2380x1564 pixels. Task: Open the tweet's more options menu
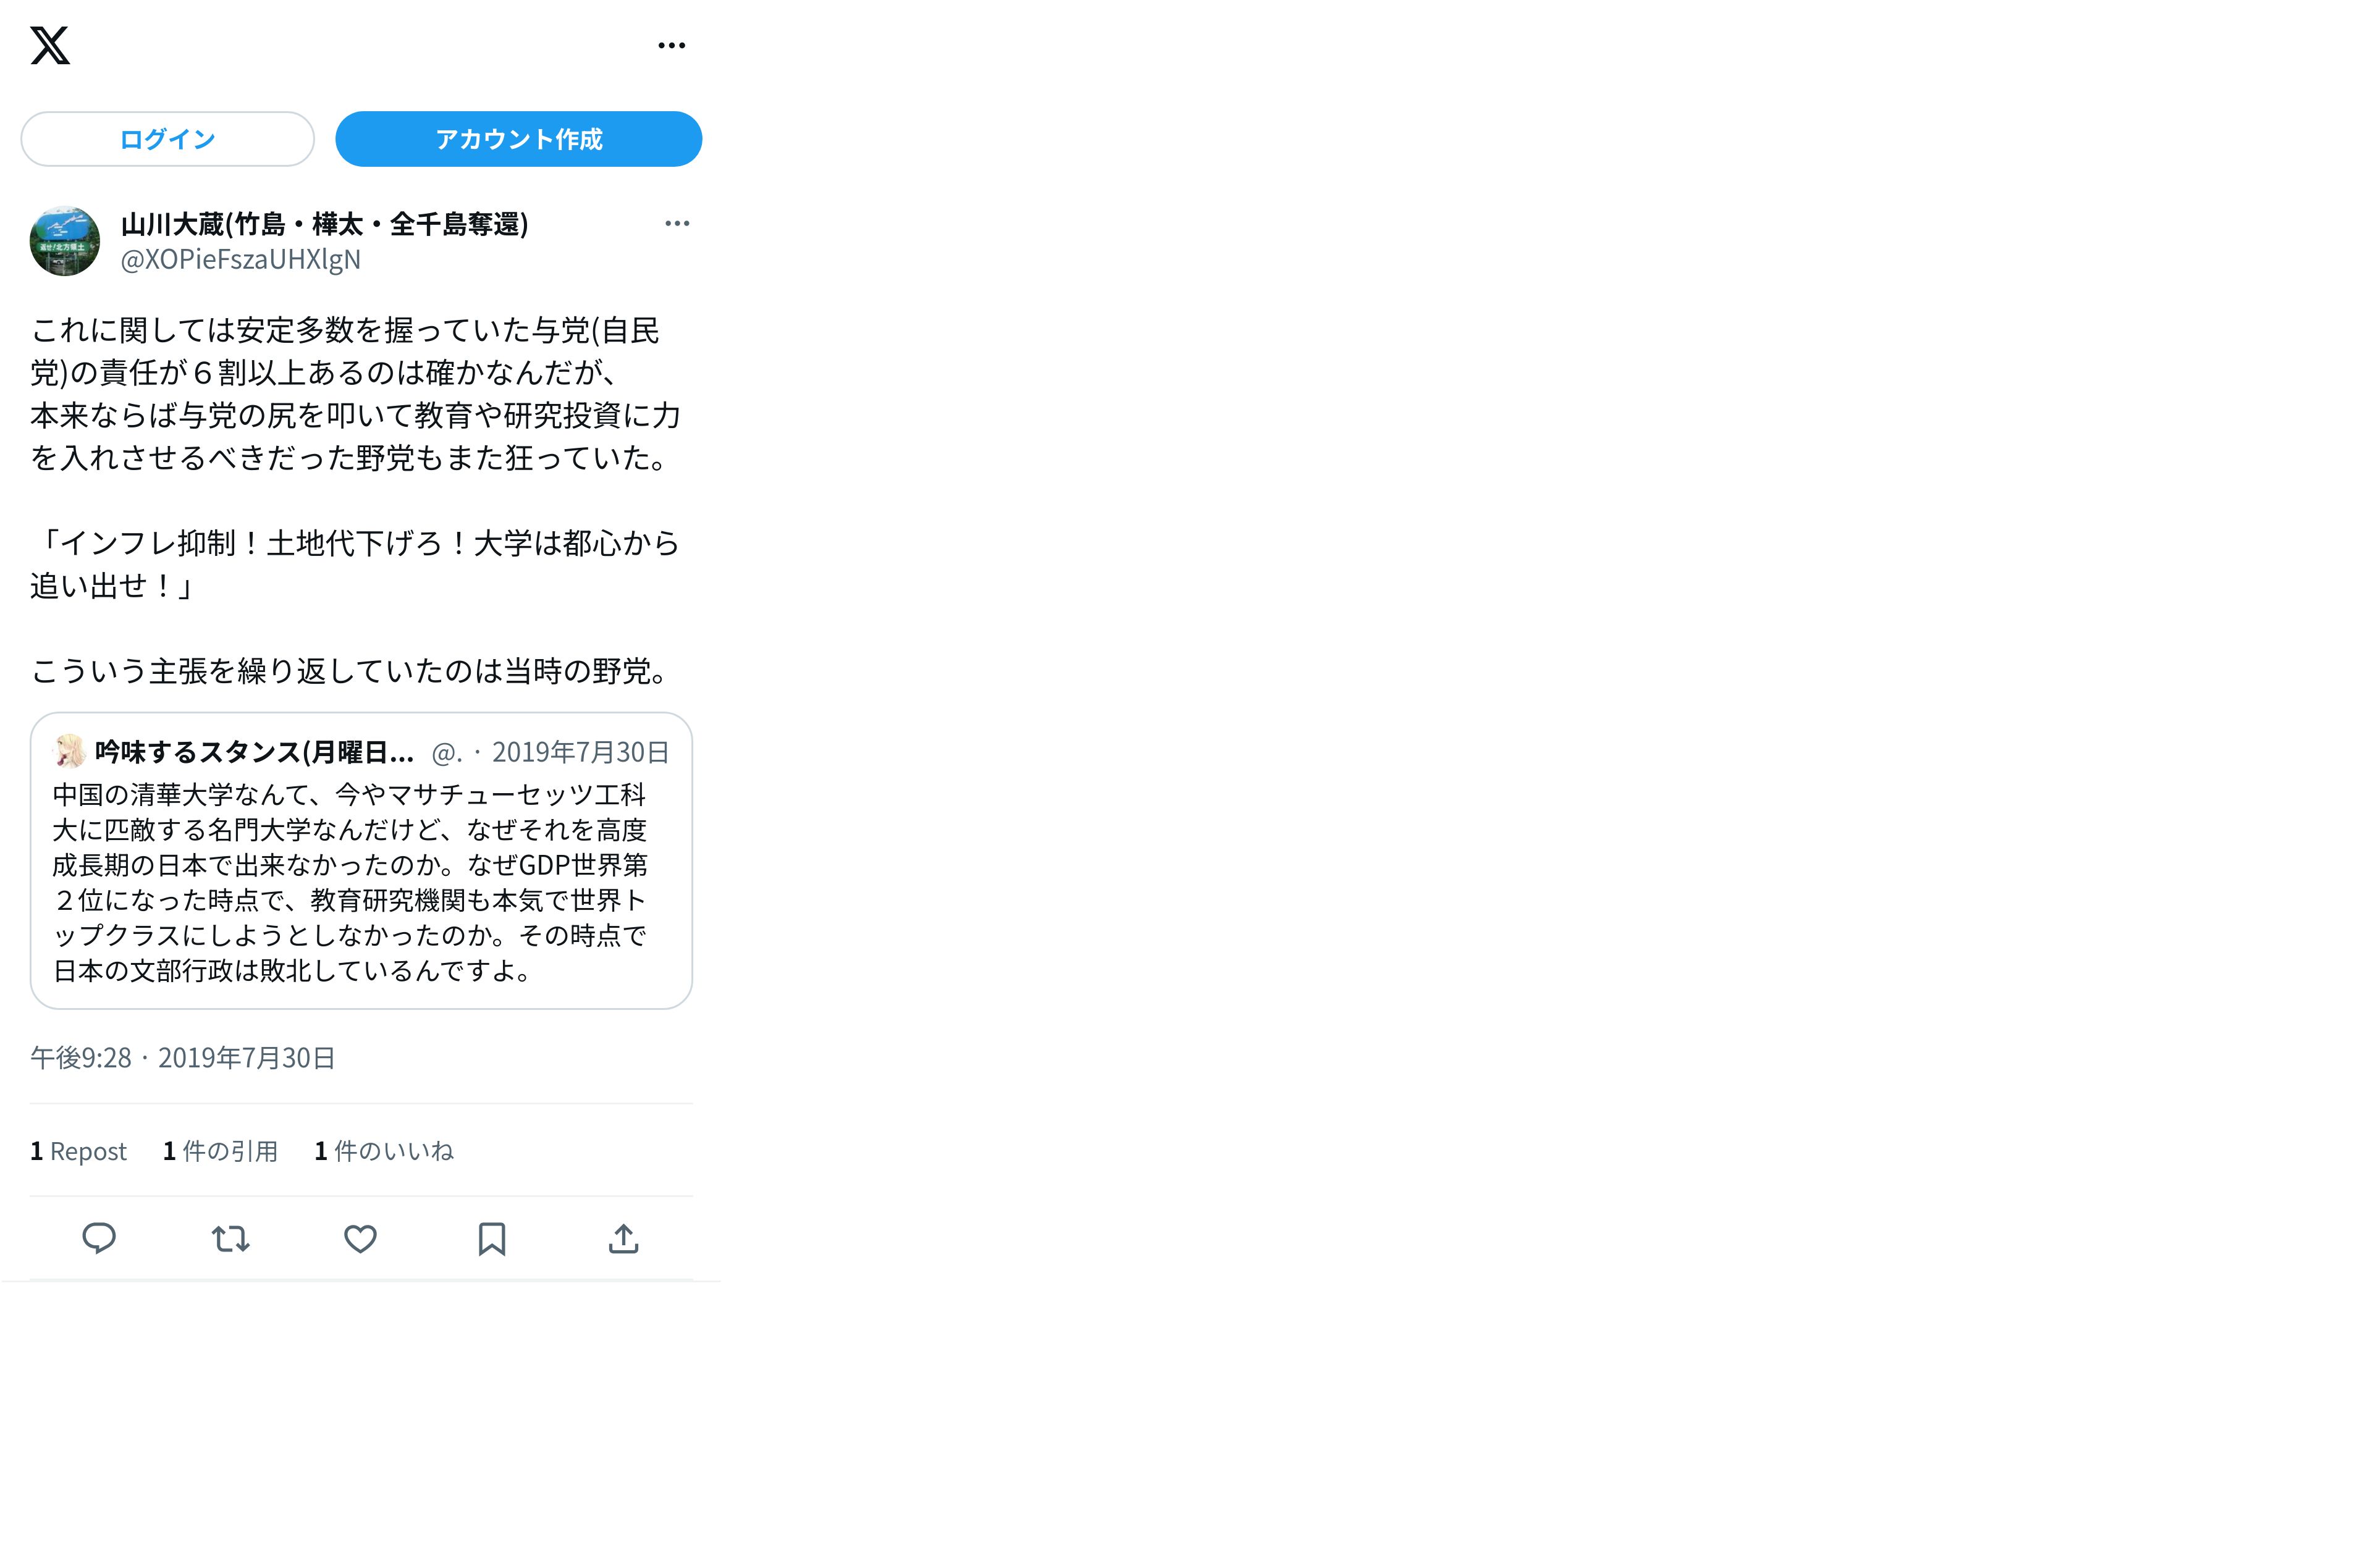click(677, 223)
